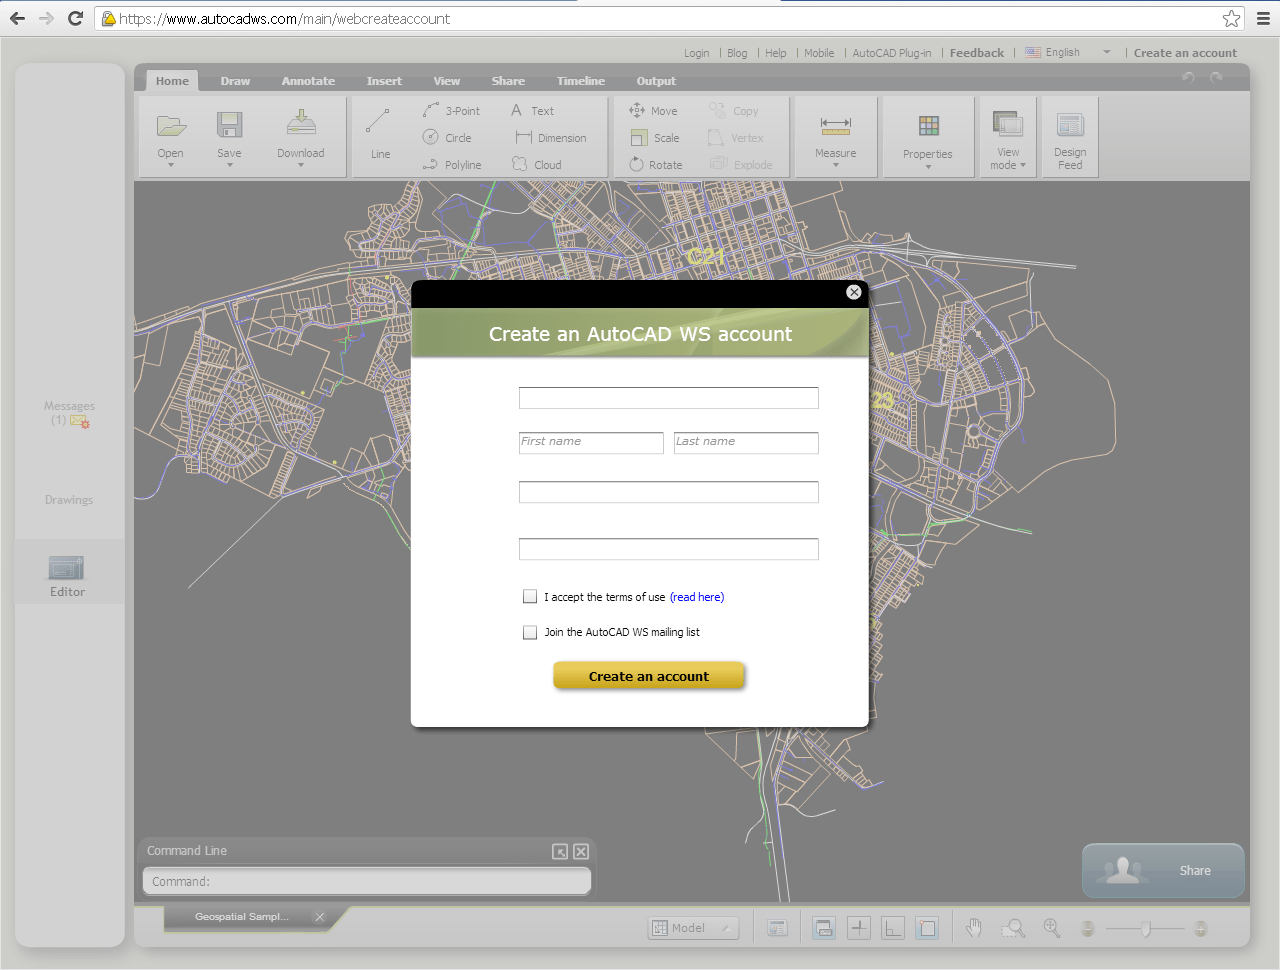This screenshot has height=970, width=1280.
Task: Click the Properties grid icon
Action: 929,125
